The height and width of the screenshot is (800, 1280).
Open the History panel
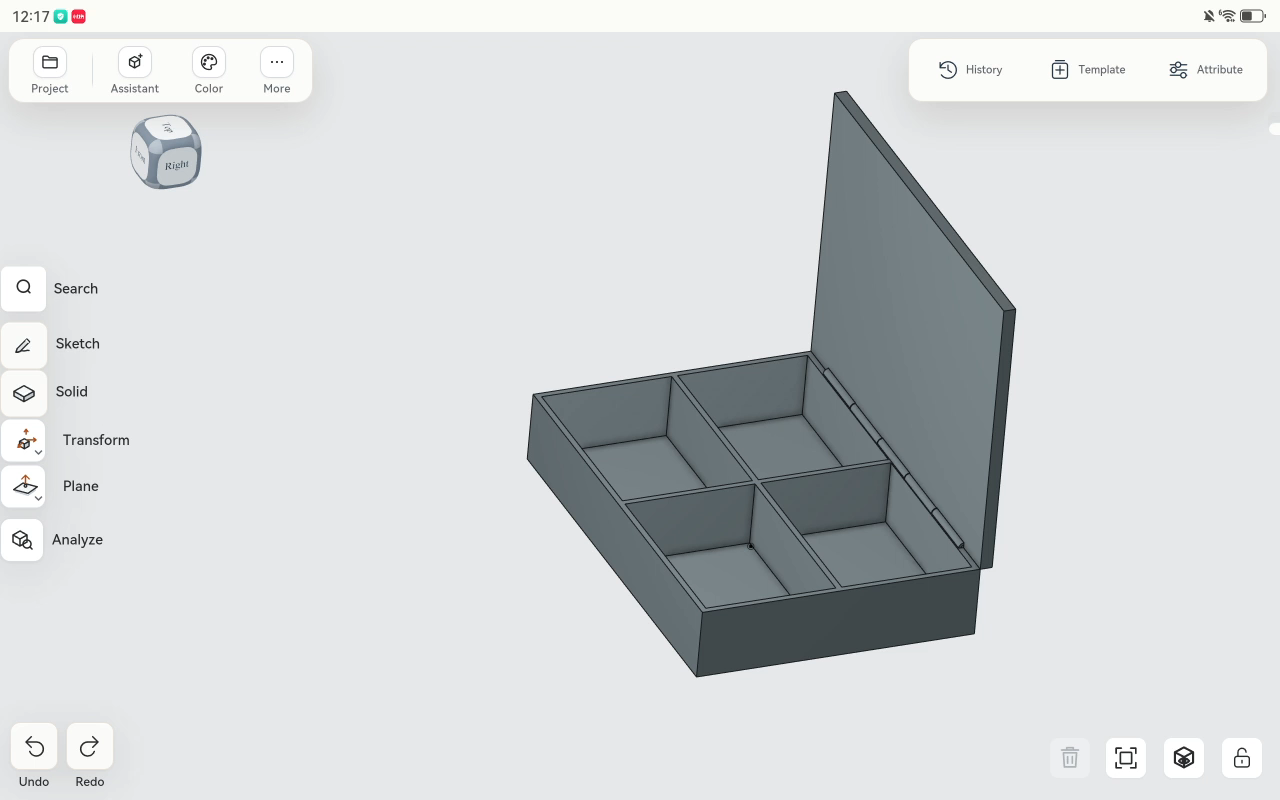[970, 69]
